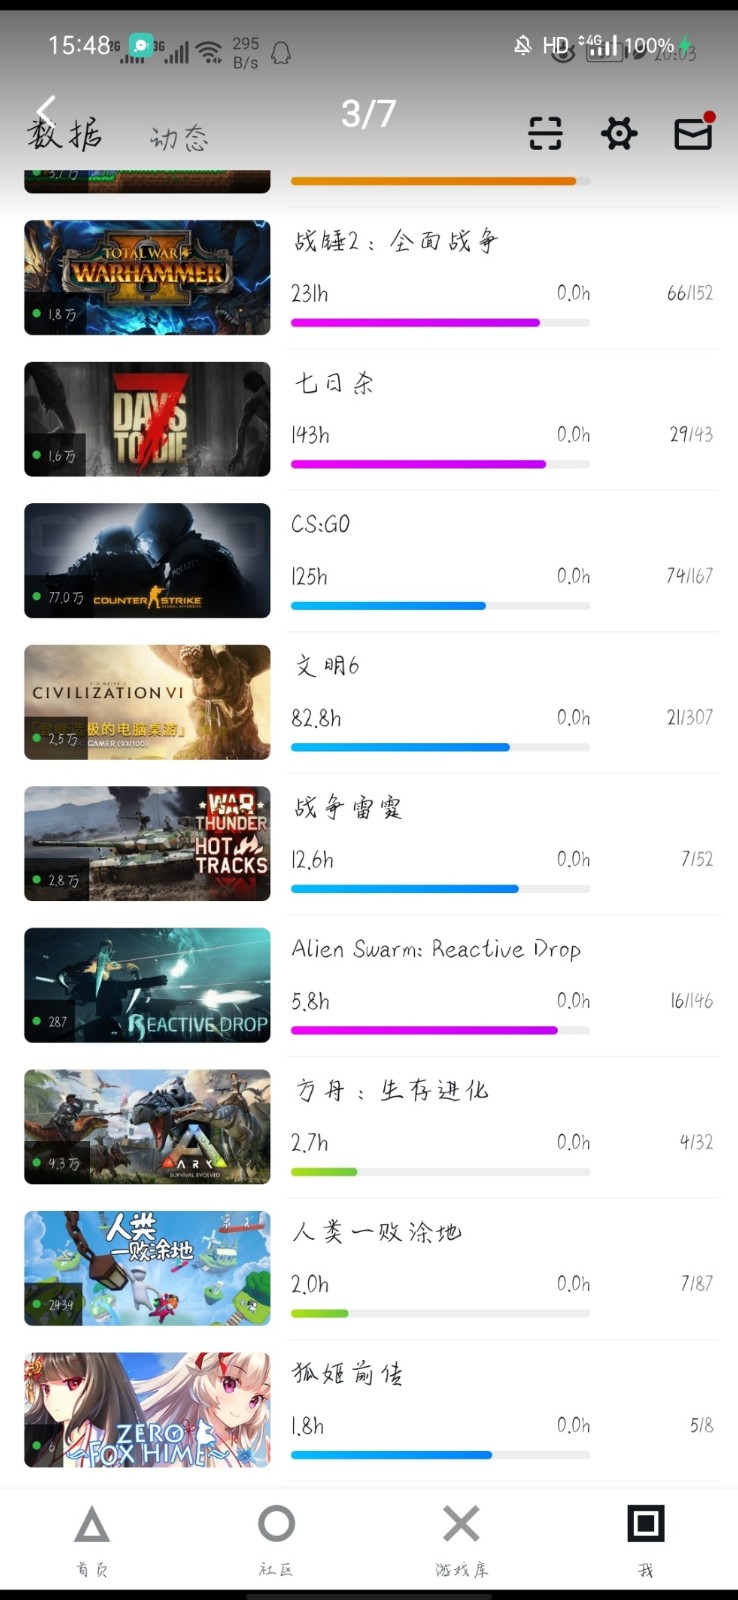Open game library cross icon

coord(461,1525)
